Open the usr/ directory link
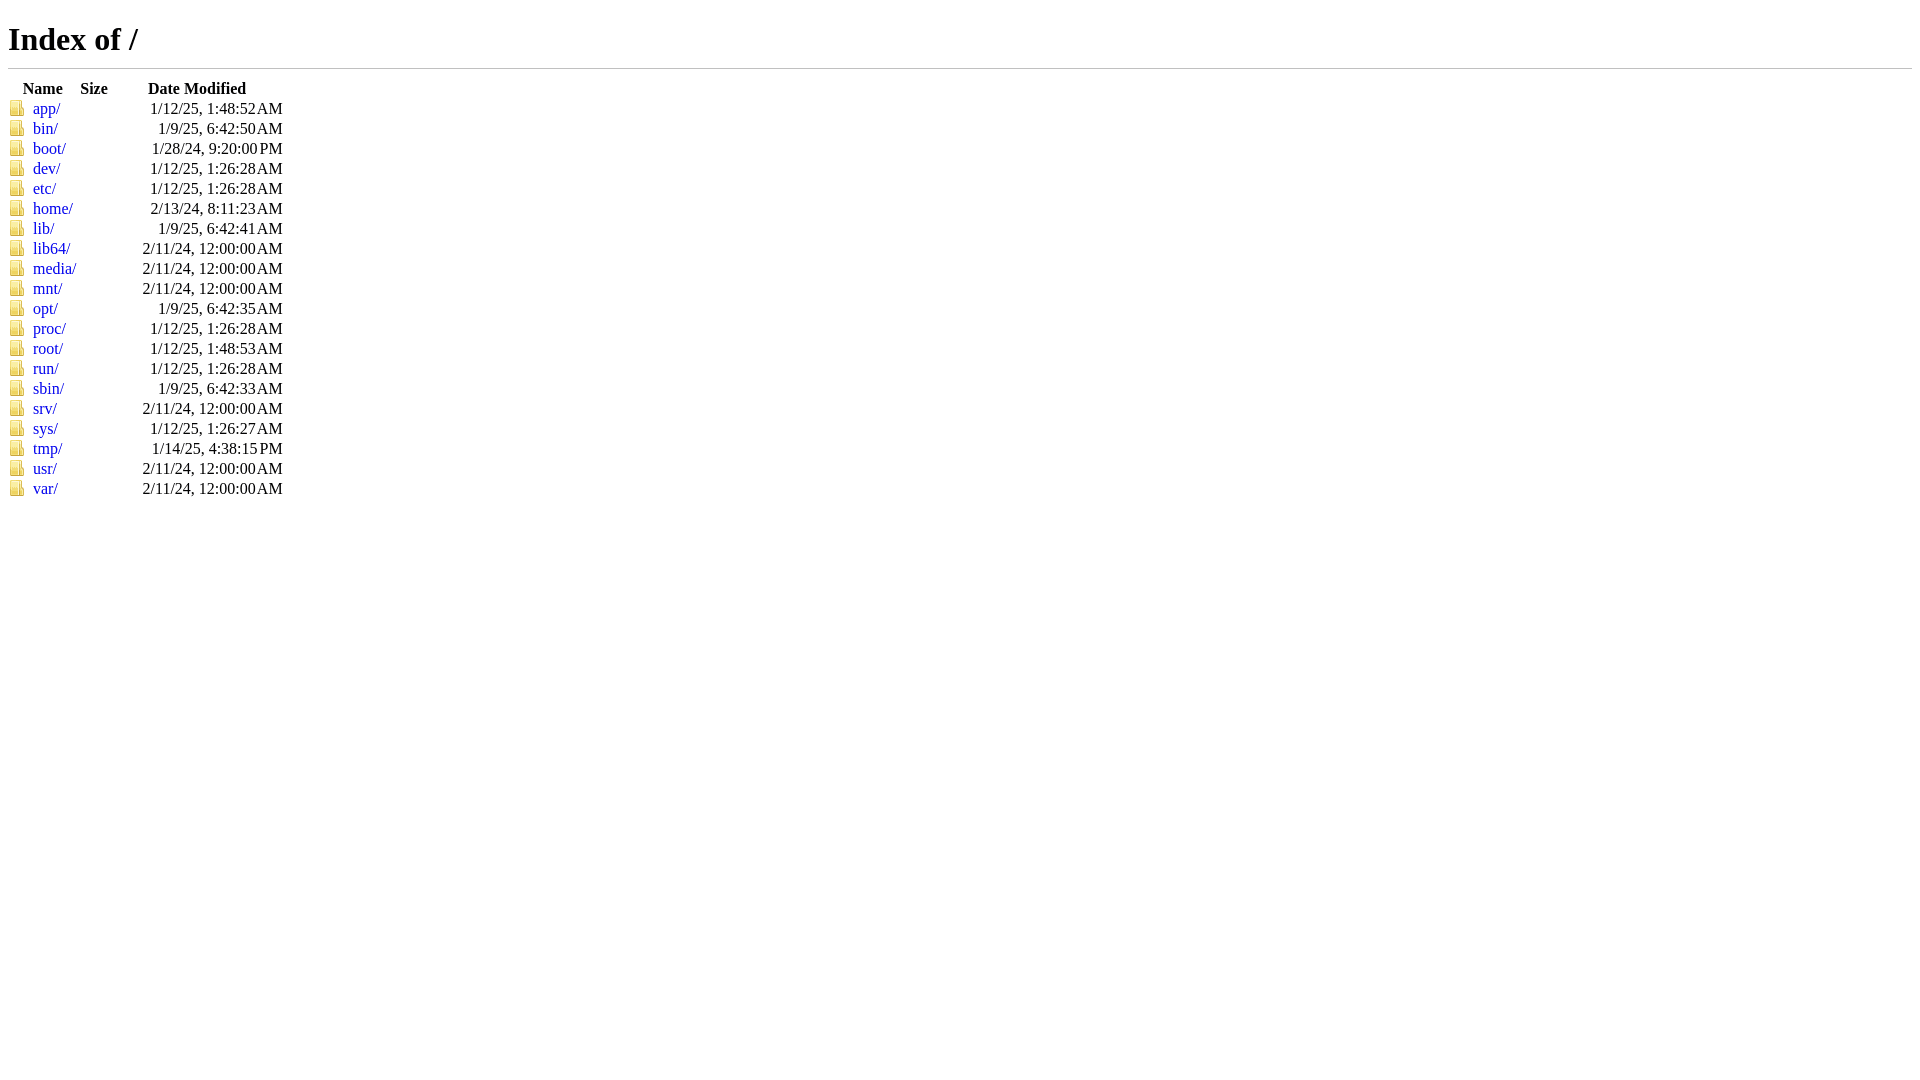 pyautogui.click(x=45, y=468)
